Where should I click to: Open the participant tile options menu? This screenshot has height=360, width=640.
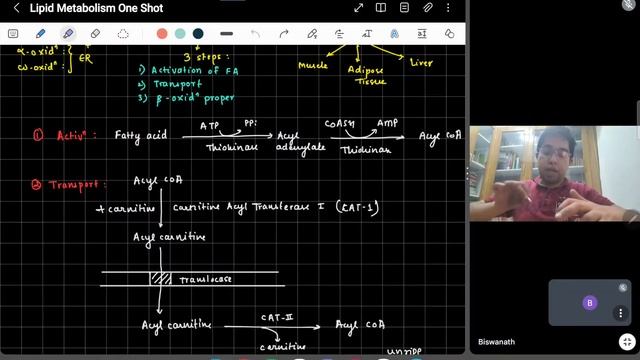(620, 313)
